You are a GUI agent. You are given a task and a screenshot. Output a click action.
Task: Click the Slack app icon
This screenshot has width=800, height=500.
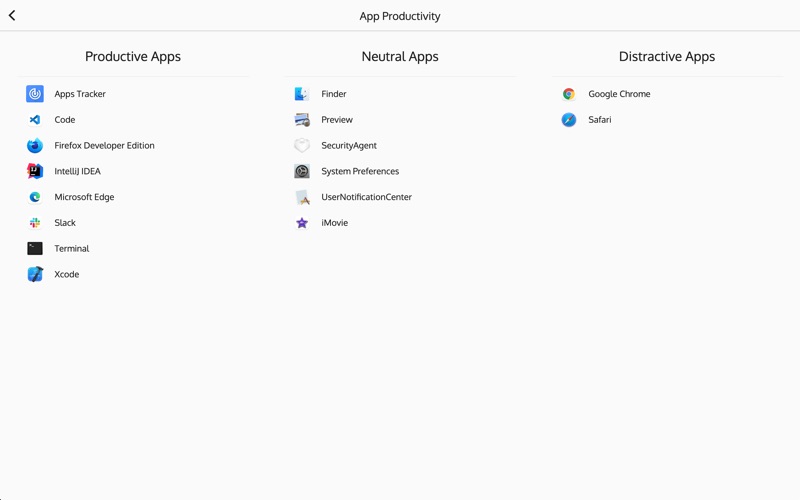click(35, 222)
